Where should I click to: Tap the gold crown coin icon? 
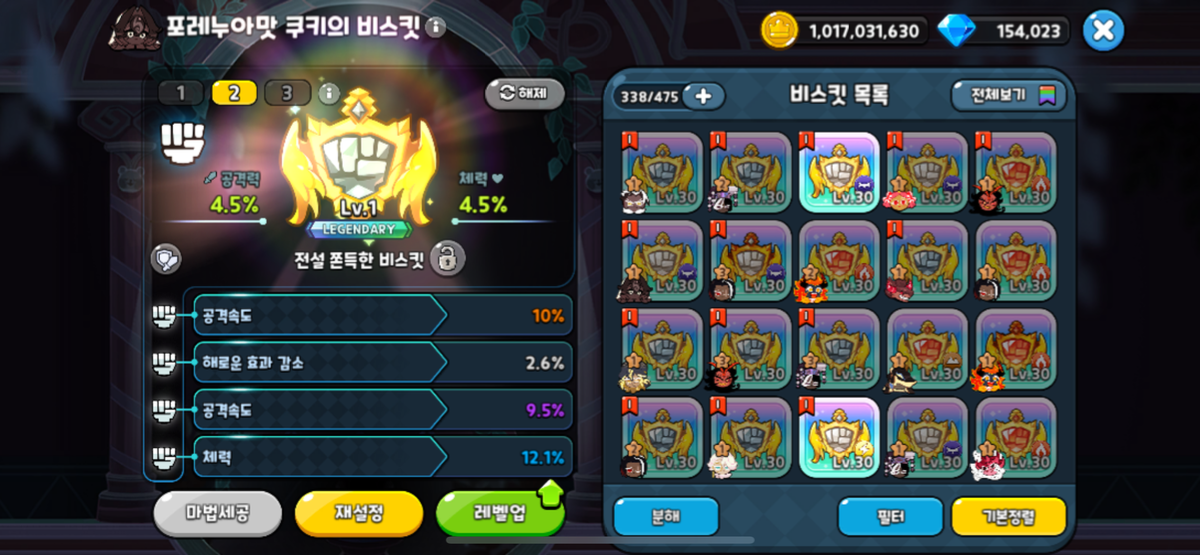click(x=778, y=30)
